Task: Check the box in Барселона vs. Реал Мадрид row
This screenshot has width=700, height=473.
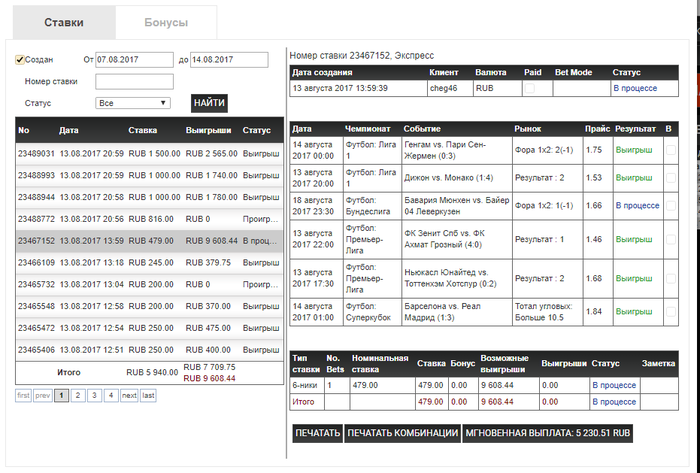Action: pos(671,312)
